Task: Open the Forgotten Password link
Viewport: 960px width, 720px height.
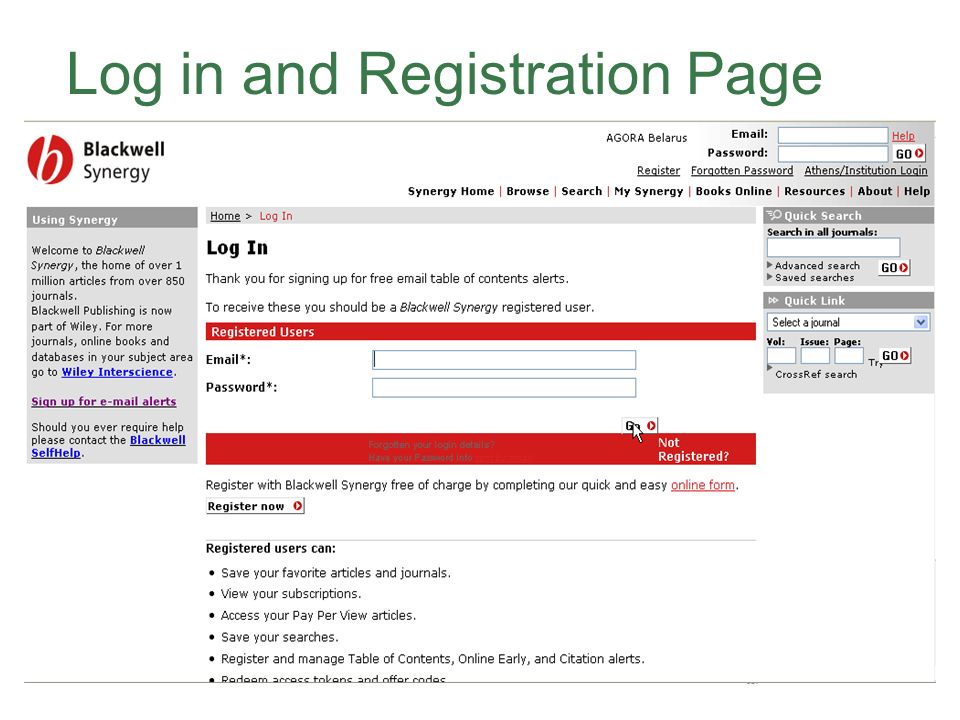Action: pyautogui.click(x=742, y=171)
